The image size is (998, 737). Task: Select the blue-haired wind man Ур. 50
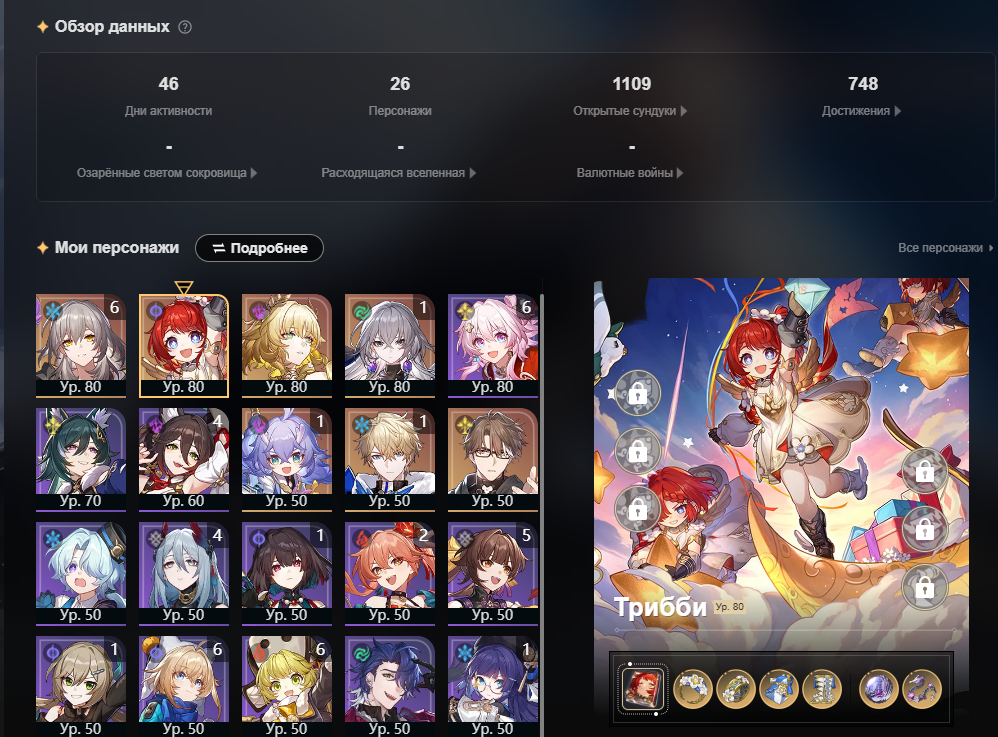pos(390,686)
